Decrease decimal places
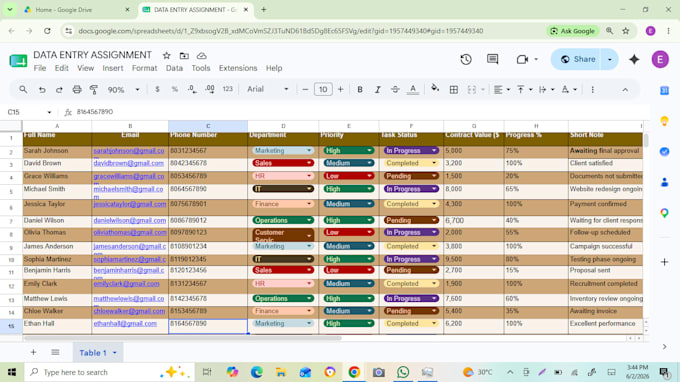The image size is (680, 382). coord(192,89)
